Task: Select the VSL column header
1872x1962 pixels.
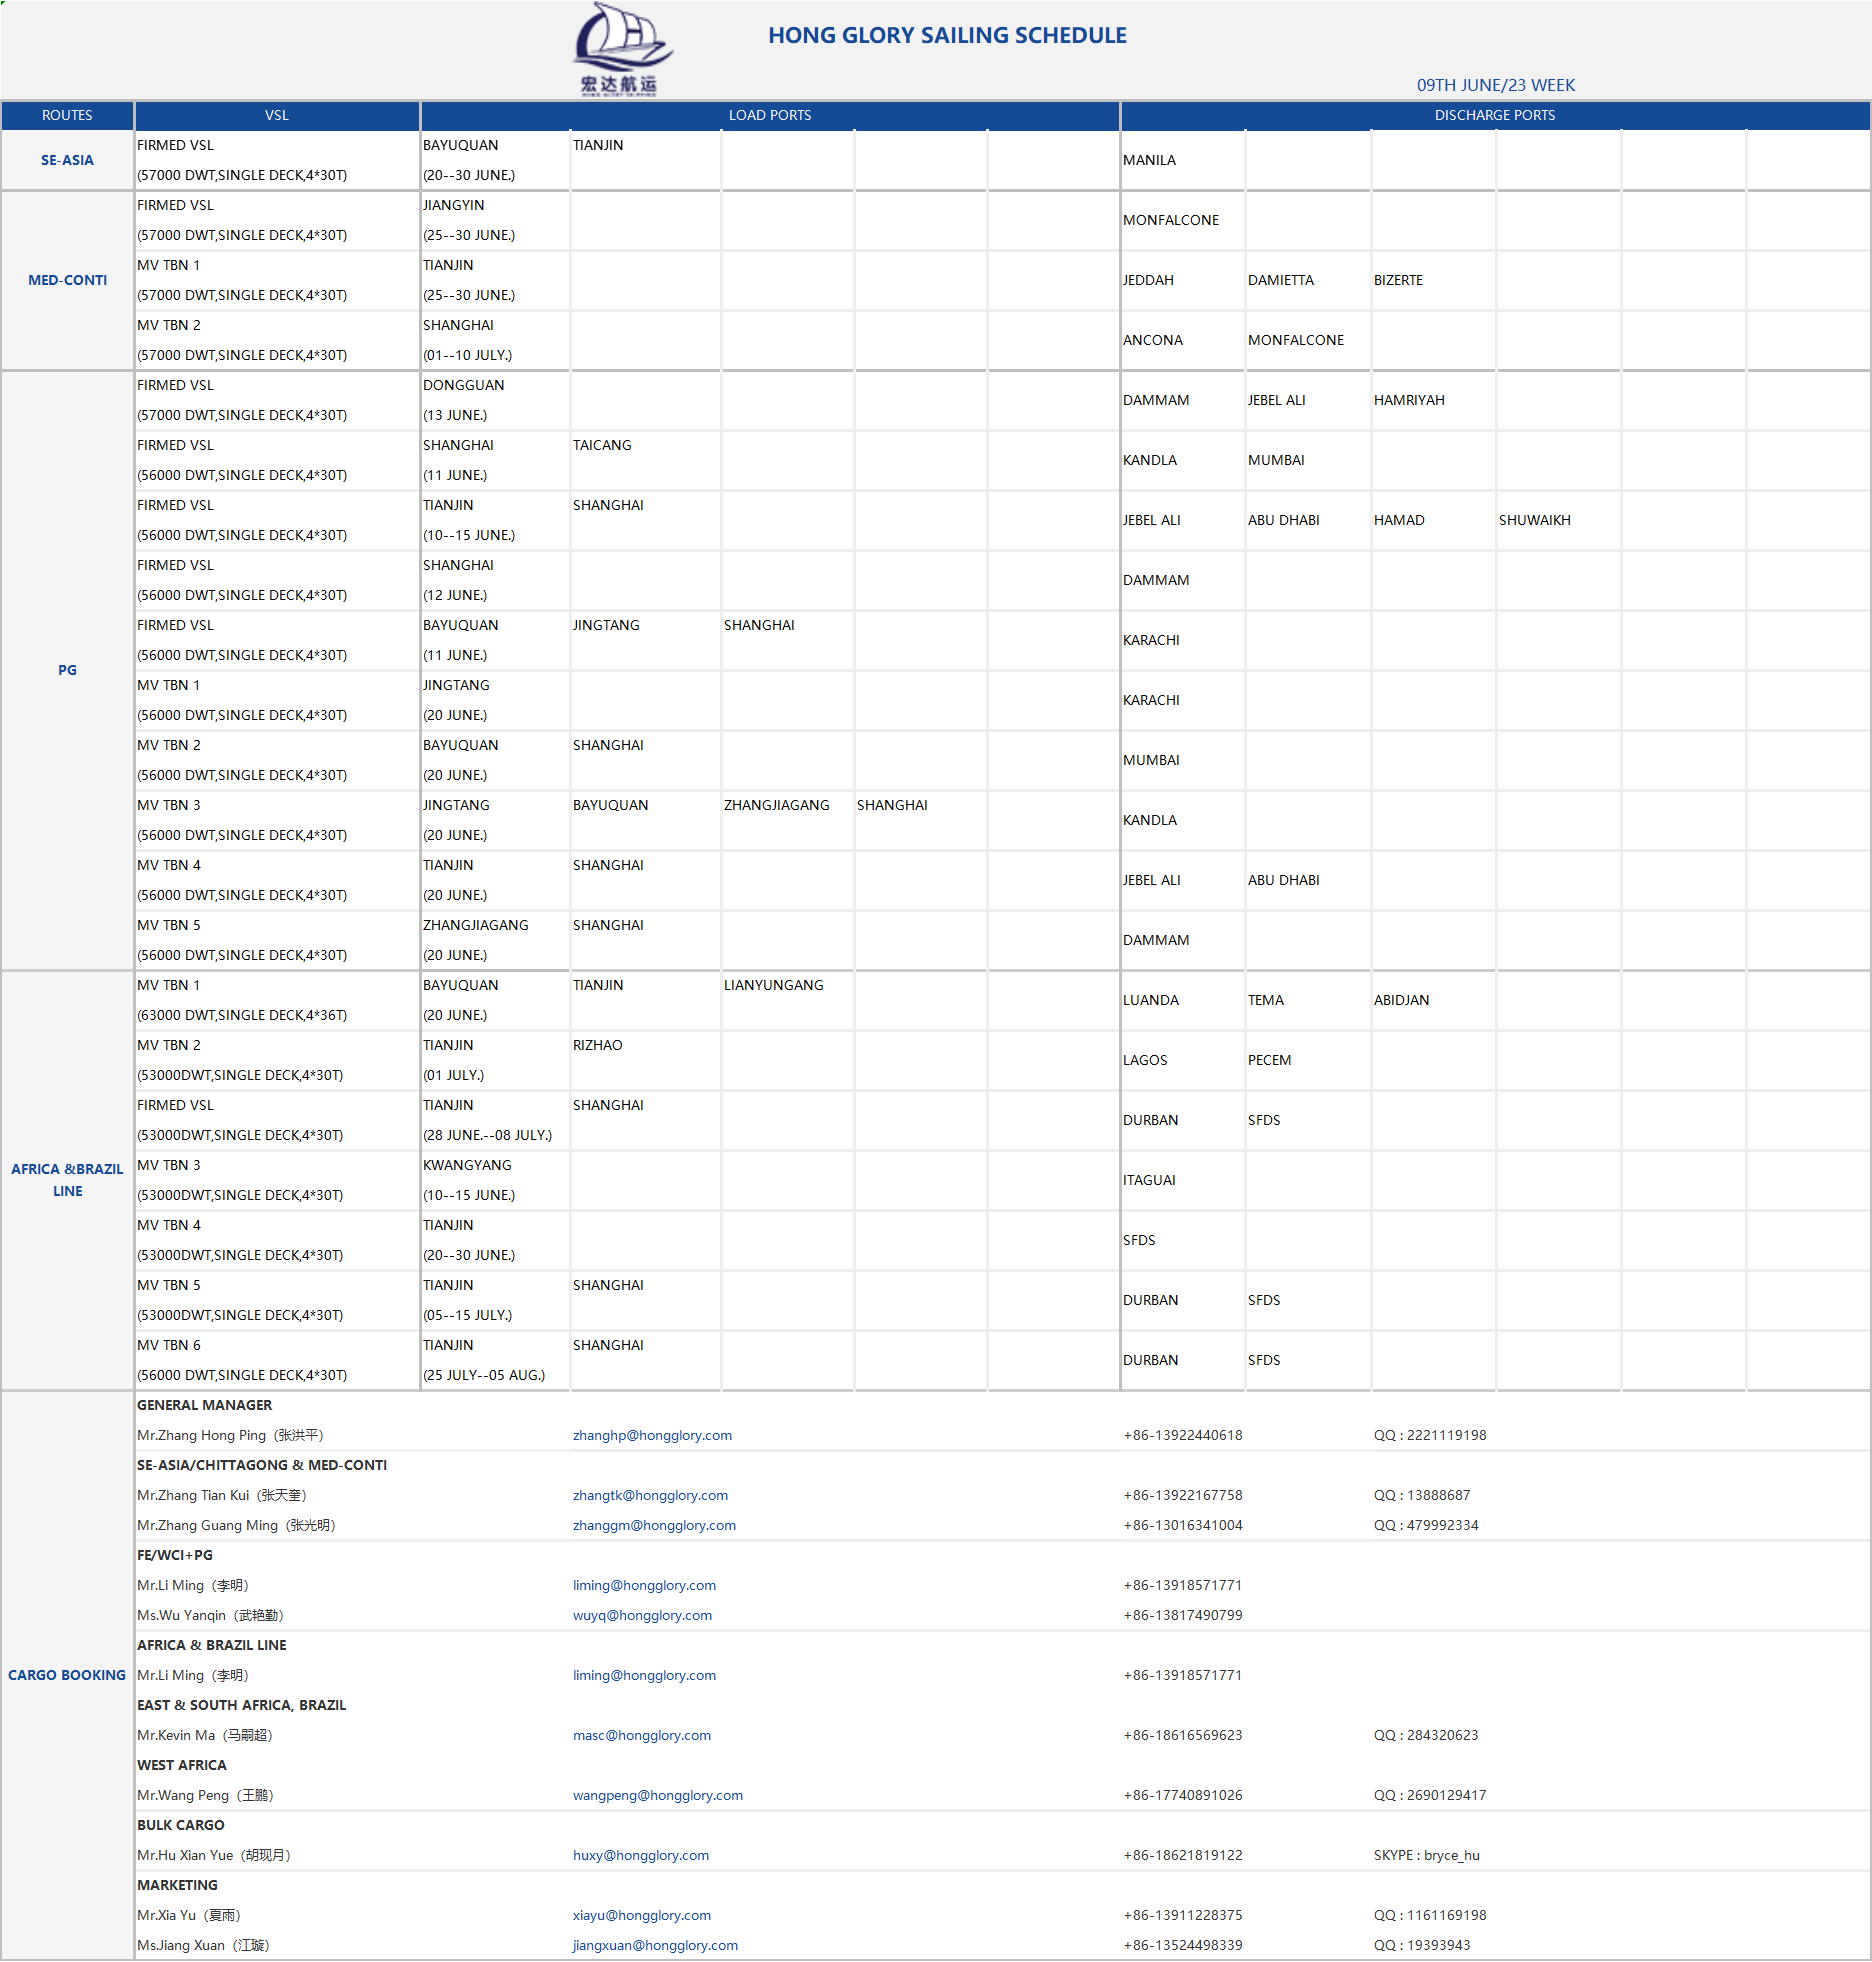Action: pyautogui.click(x=277, y=115)
